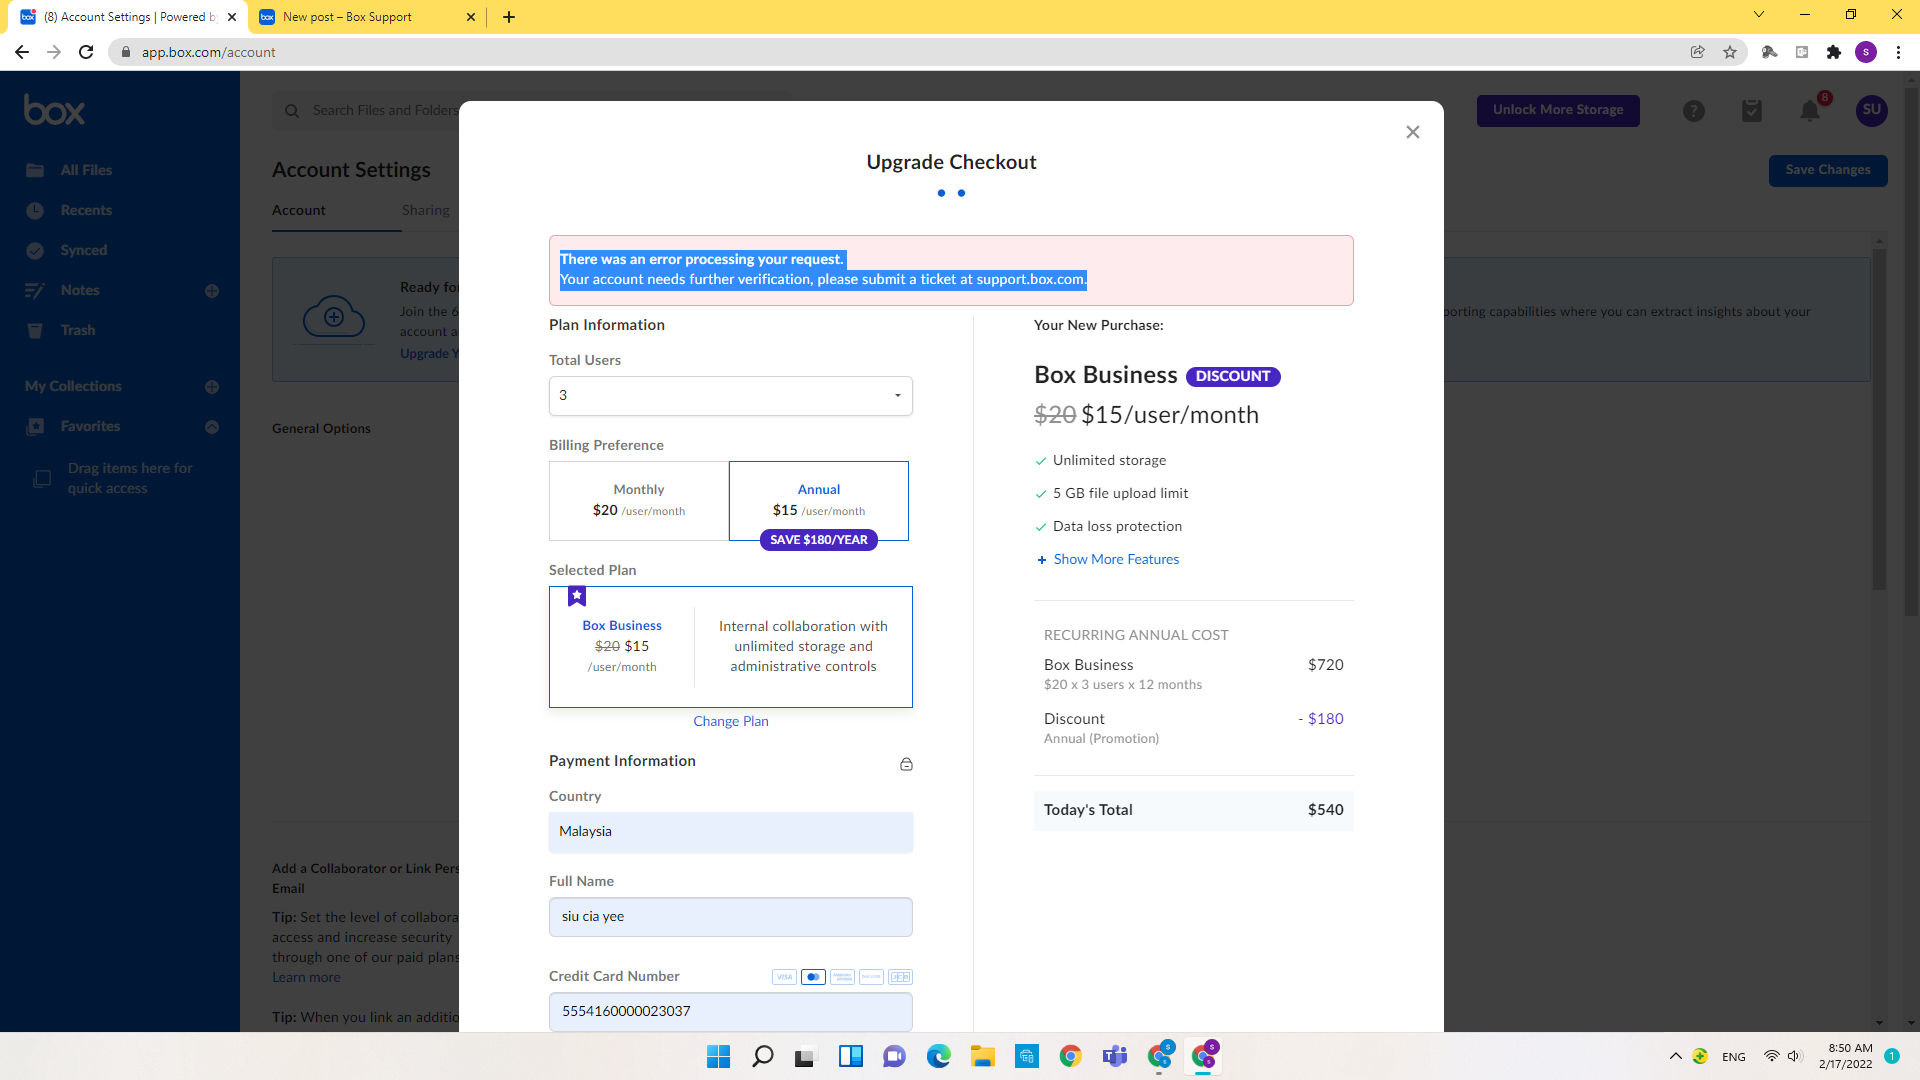The width and height of the screenshot is (1920, 1080).
Task: Click the upload cloud icon
Action: 334,317
